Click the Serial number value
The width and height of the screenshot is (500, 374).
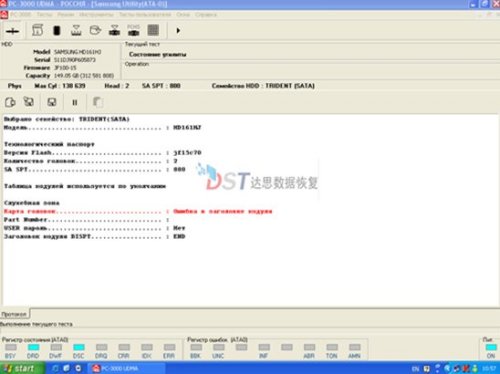(75, 60)
